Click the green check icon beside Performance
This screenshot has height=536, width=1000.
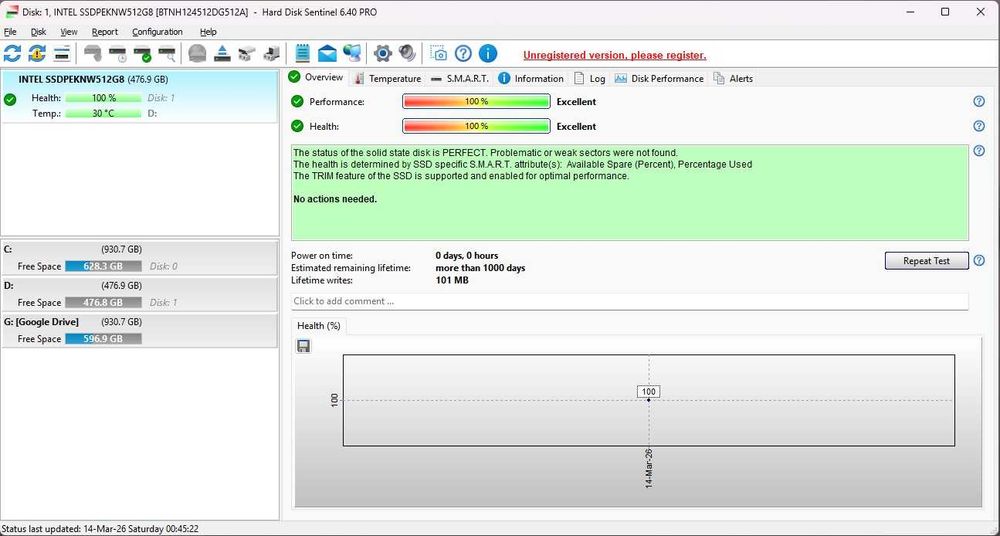coord(297,101)
